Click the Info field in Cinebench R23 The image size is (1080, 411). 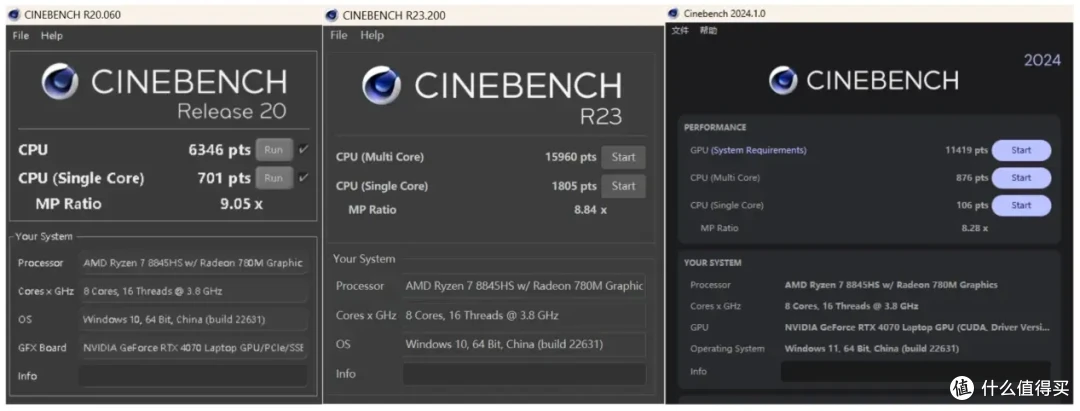pos(524,373)
